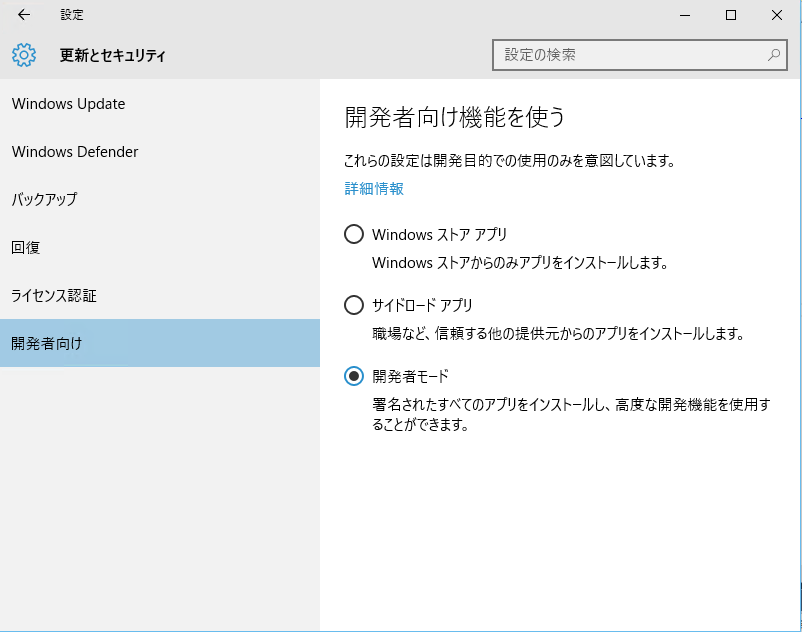Enable the 開発者モード radio button
The width and height of the screenshot is (802, 632).
tap(353, 376)
